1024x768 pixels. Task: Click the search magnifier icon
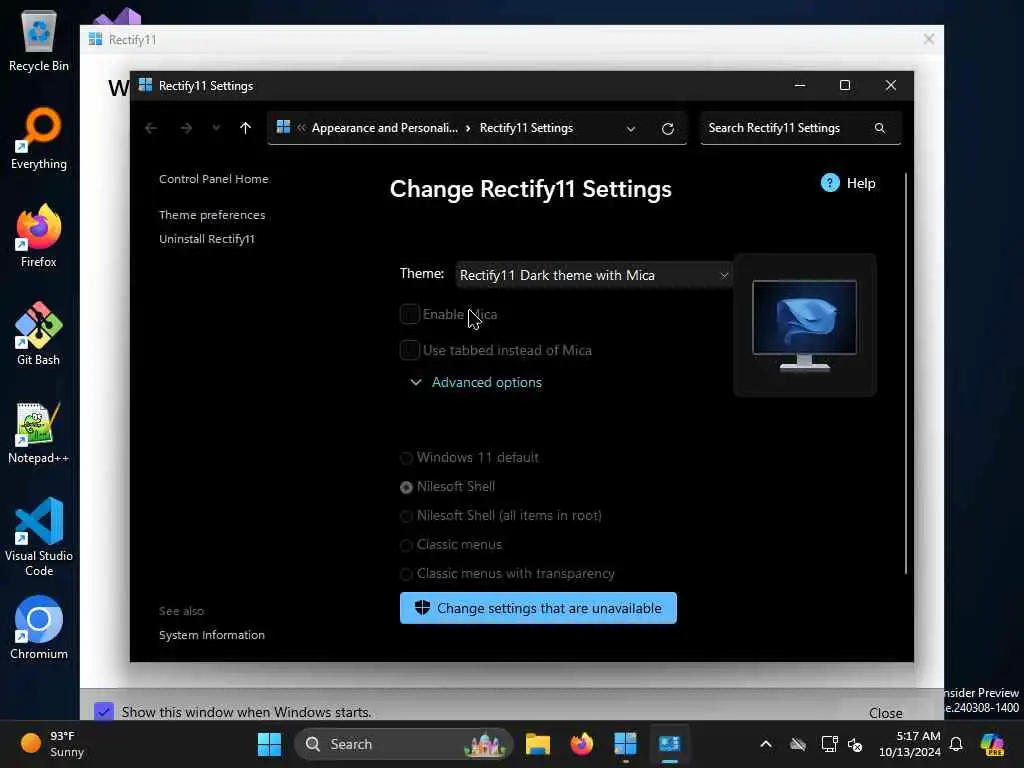click(880, 128)
